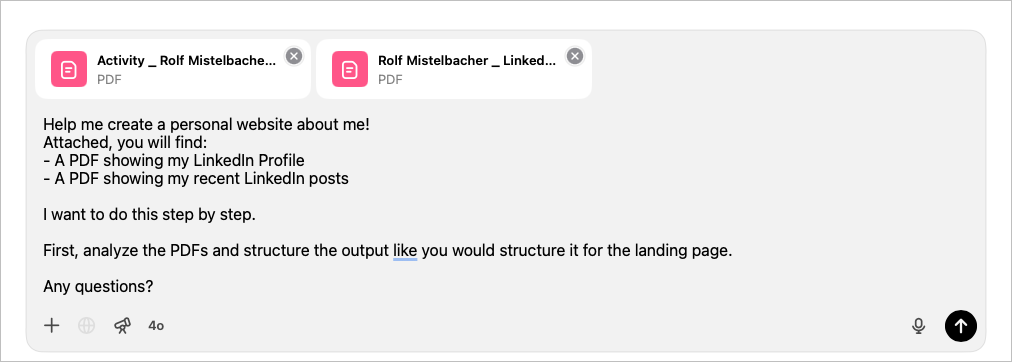
Task: Toggle the globe web search icon
Action: 86,325
